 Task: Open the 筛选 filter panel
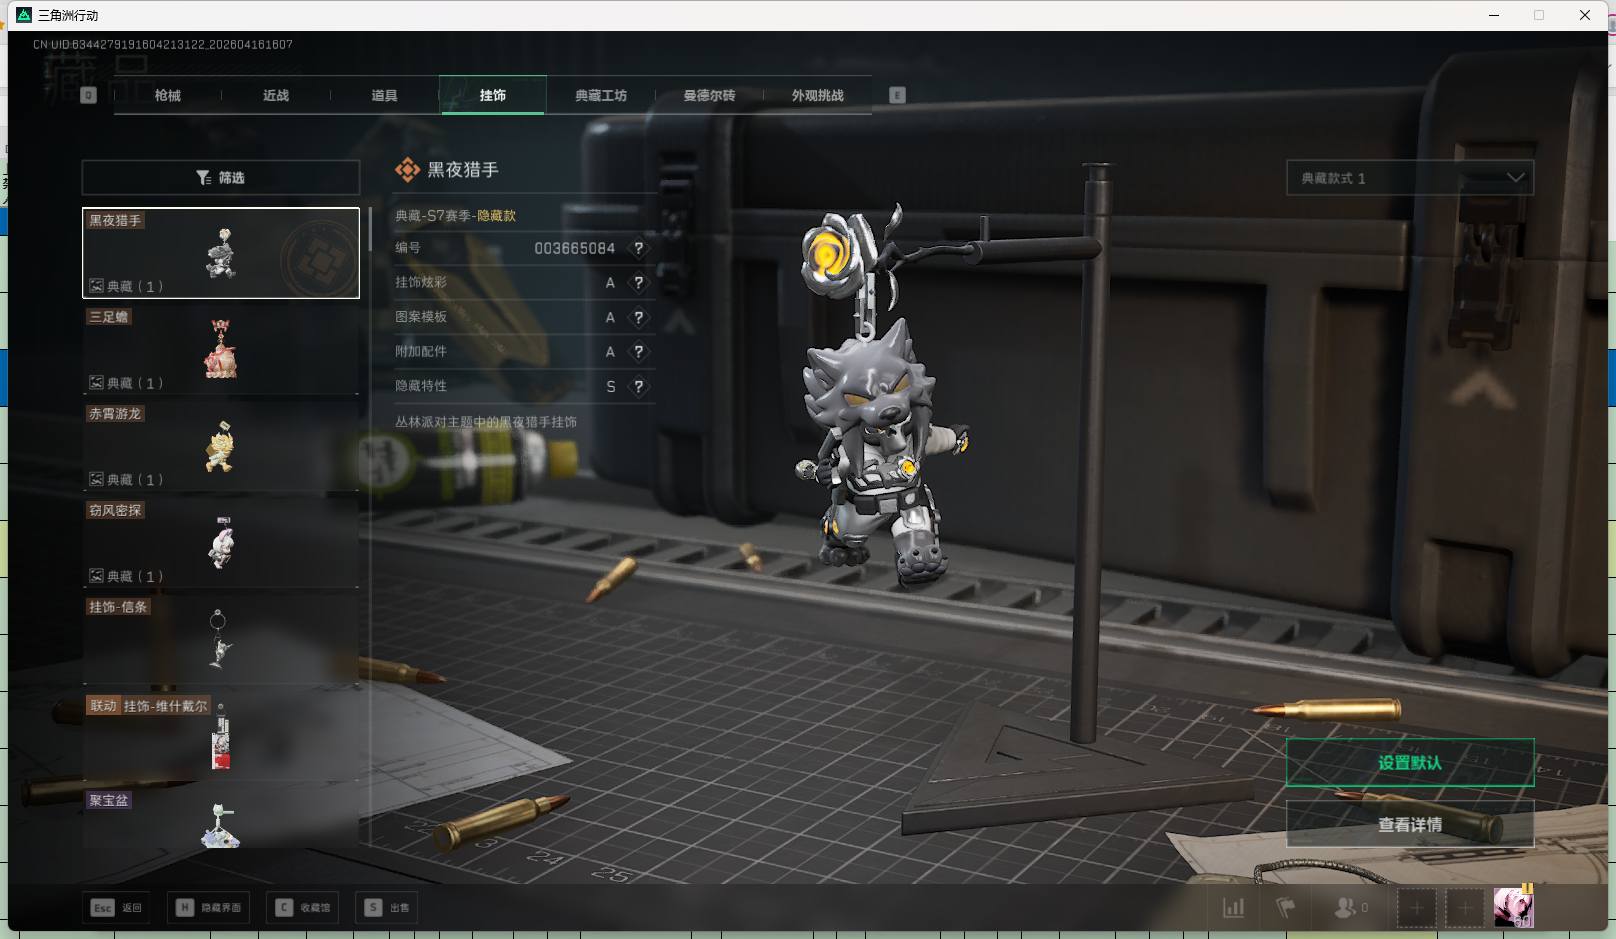click(x=221, y=178)
